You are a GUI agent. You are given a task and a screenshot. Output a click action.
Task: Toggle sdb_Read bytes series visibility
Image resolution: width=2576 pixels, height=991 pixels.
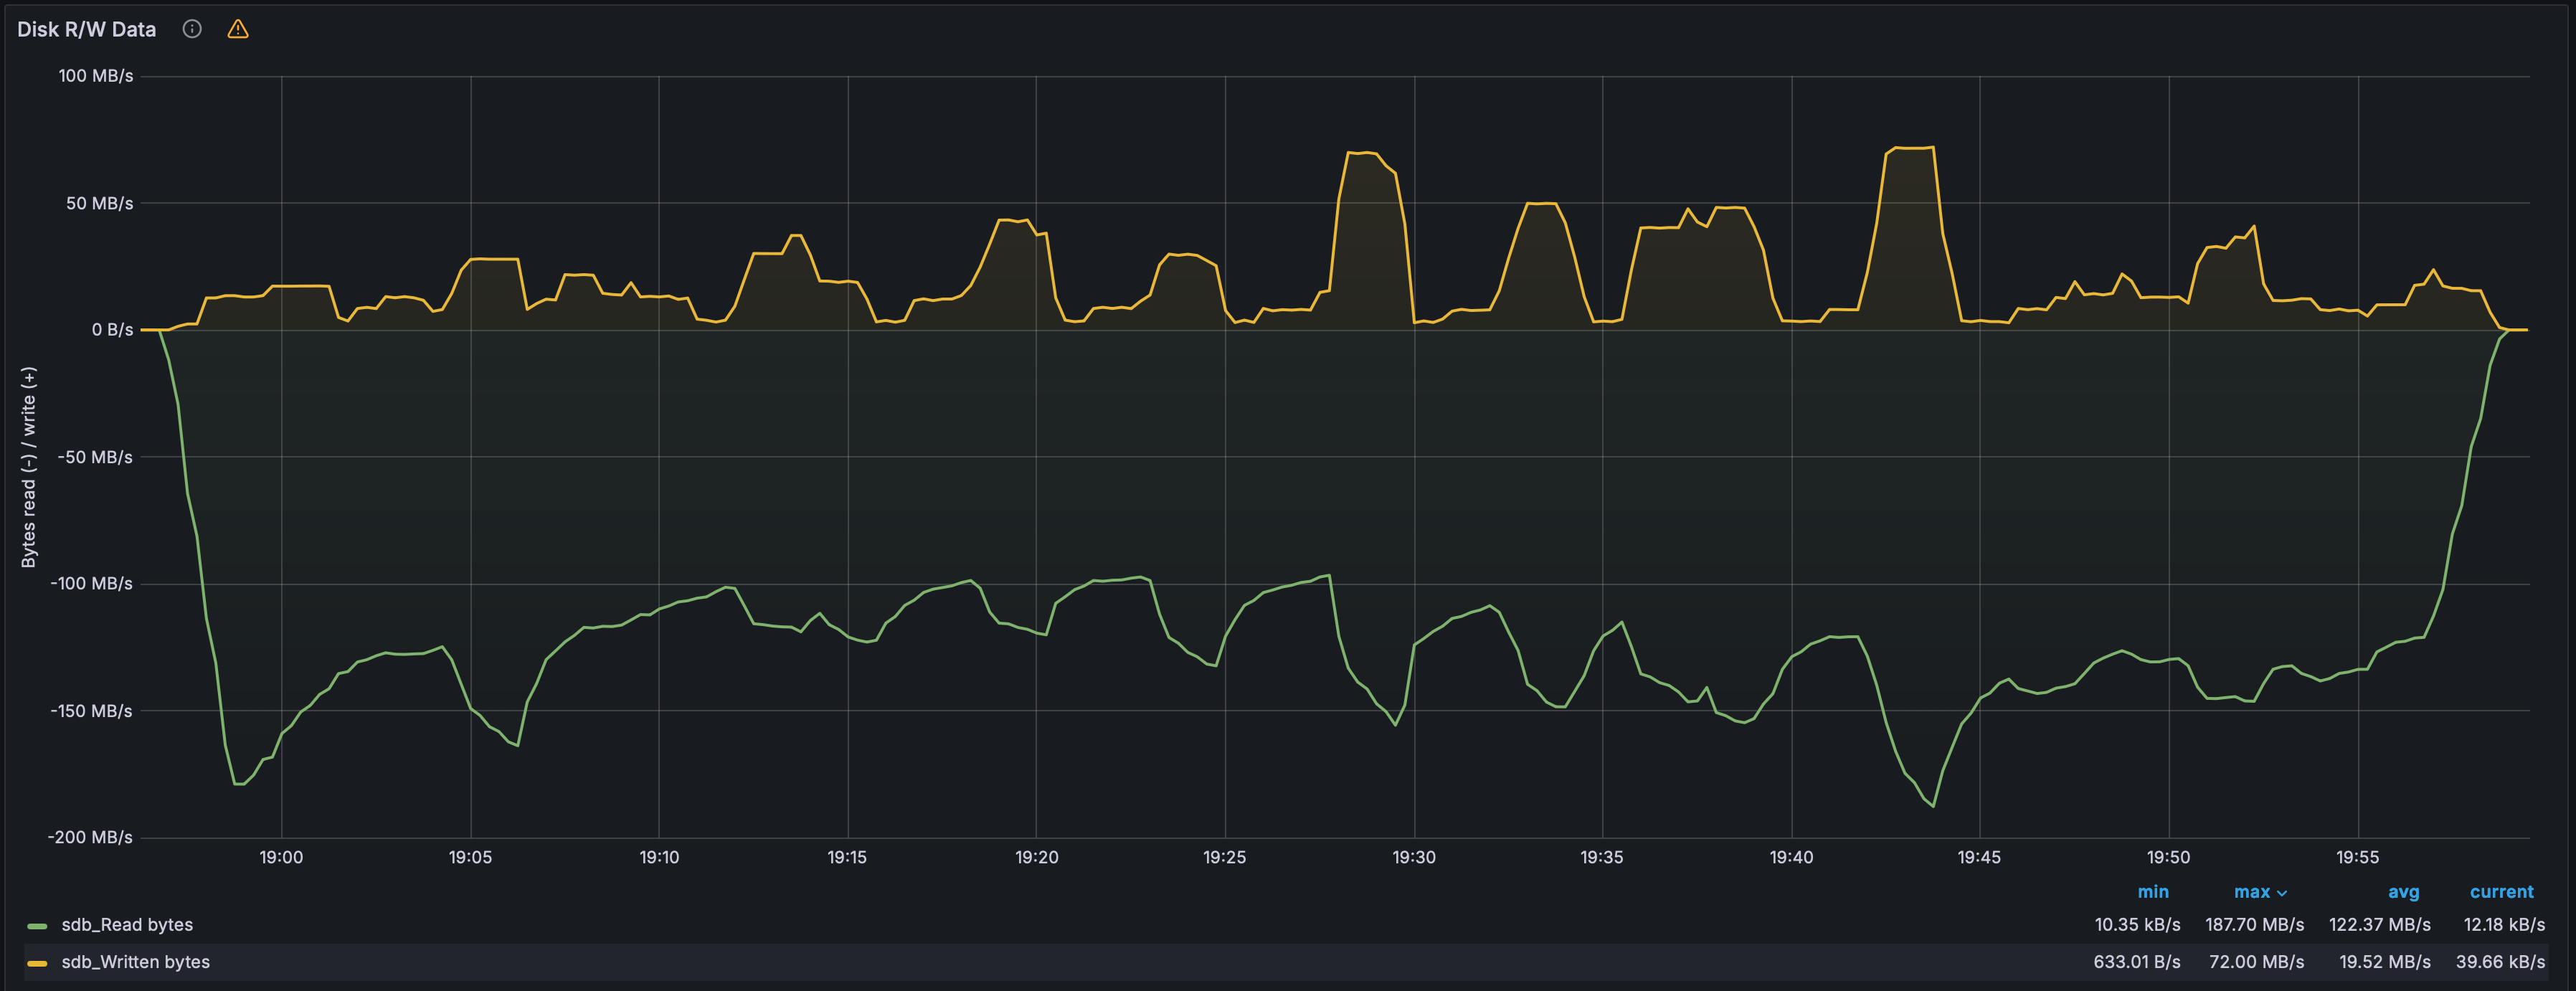pos(127,925)
